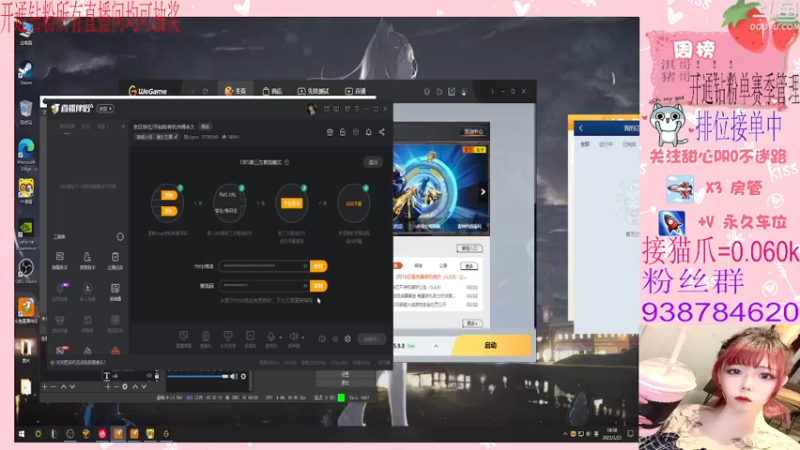Screen dimensions: 800x450
Task: Open Microsoft Edge desktop shortcut
Action: [x=26, y=155]
